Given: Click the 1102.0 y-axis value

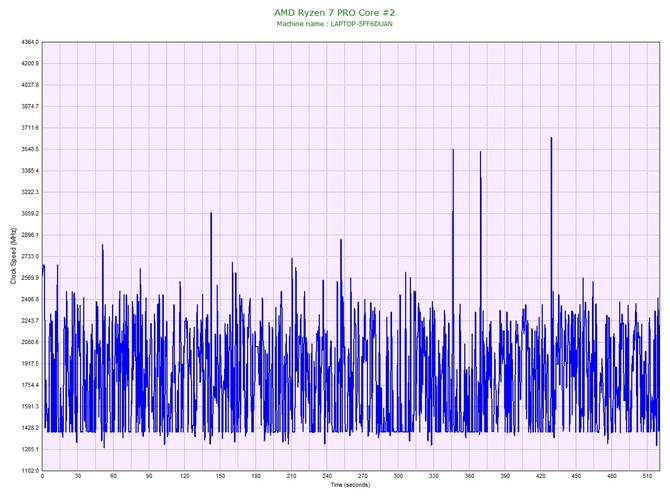Looking at the screenshot, I should point(30,471).
